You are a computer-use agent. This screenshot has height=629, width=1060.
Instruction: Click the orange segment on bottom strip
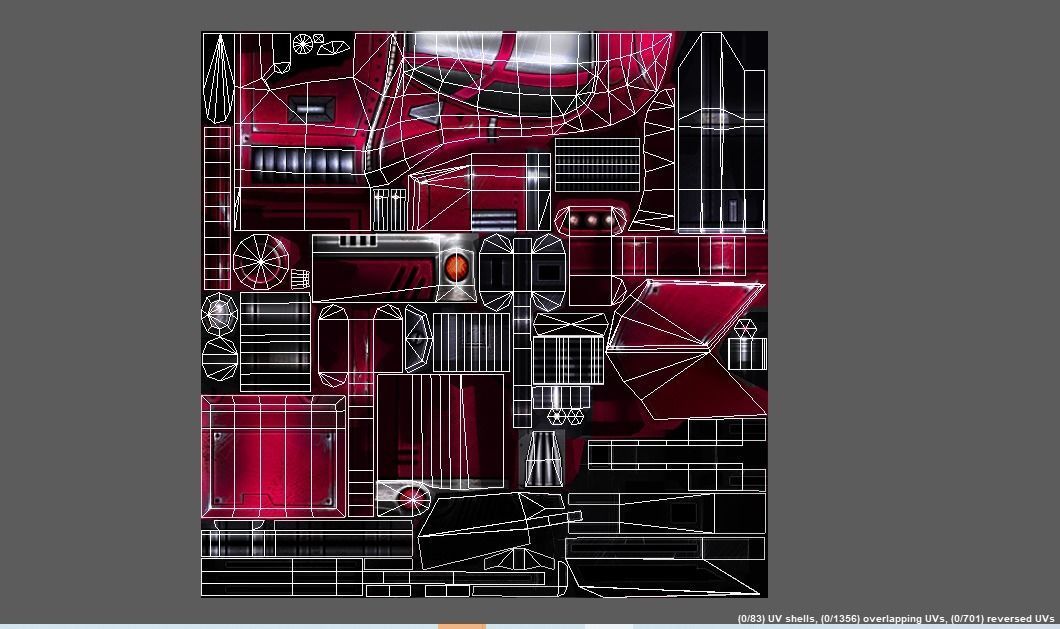[461, 625]
